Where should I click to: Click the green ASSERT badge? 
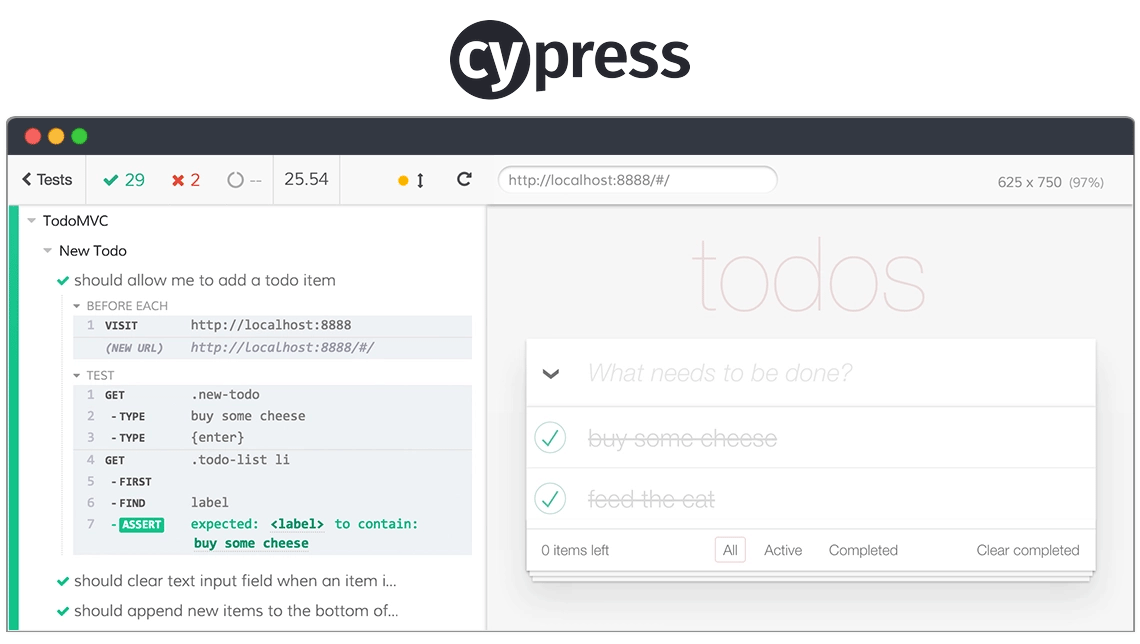(x=142, y=525)
